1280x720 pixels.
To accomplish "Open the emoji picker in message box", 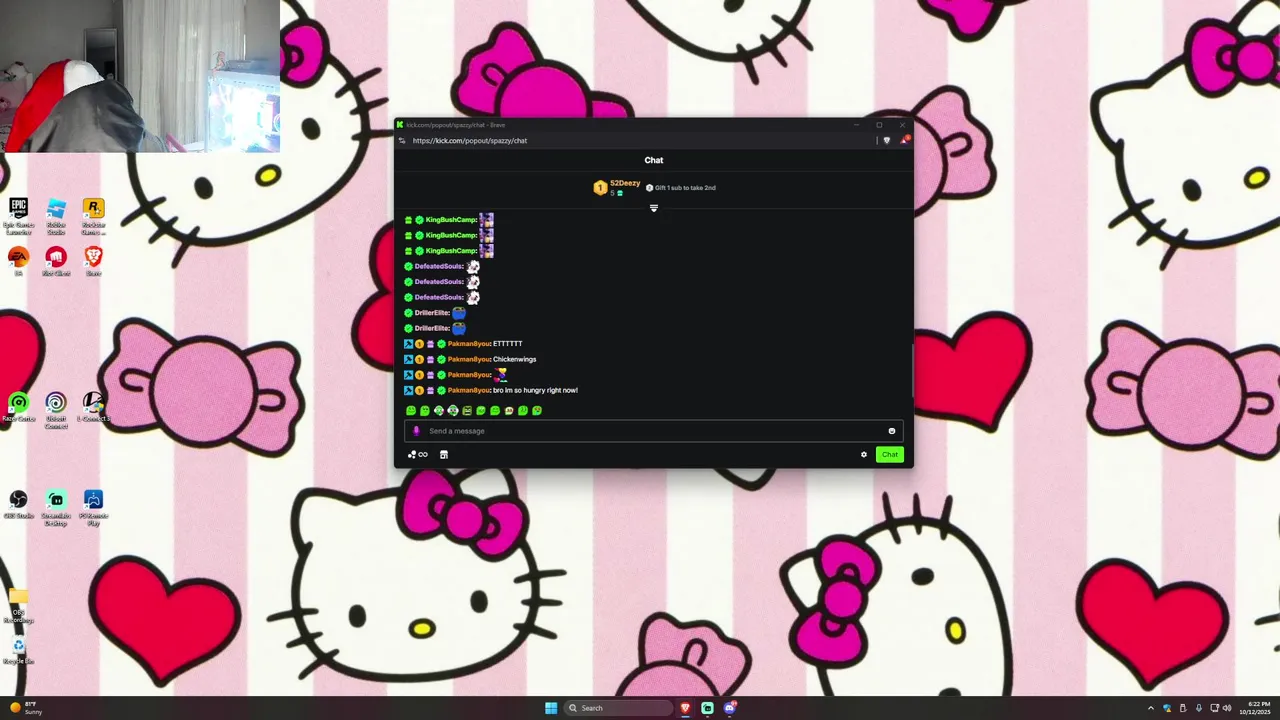I will pos(892,431).
